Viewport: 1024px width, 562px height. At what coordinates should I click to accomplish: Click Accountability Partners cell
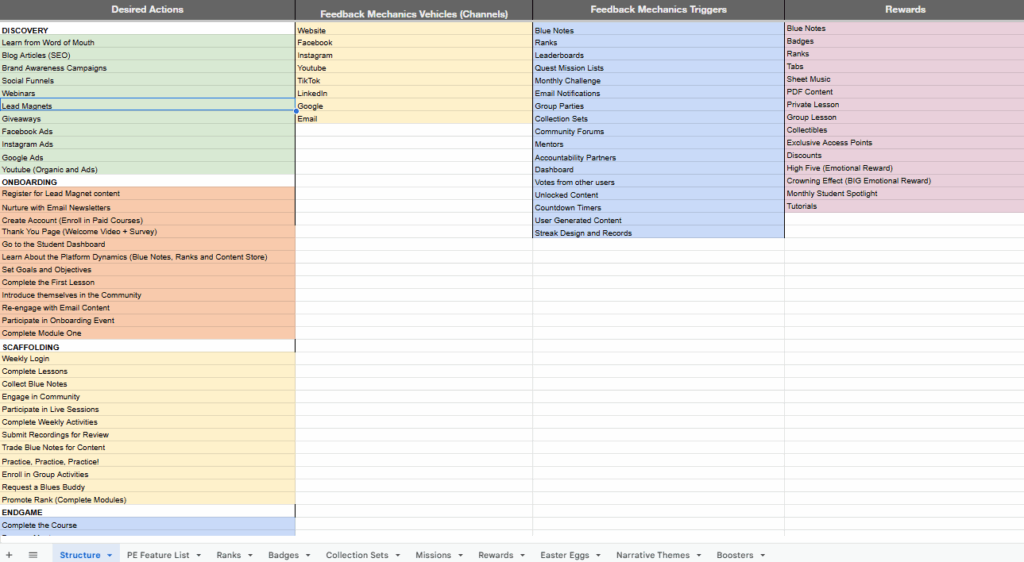(658, 157)
